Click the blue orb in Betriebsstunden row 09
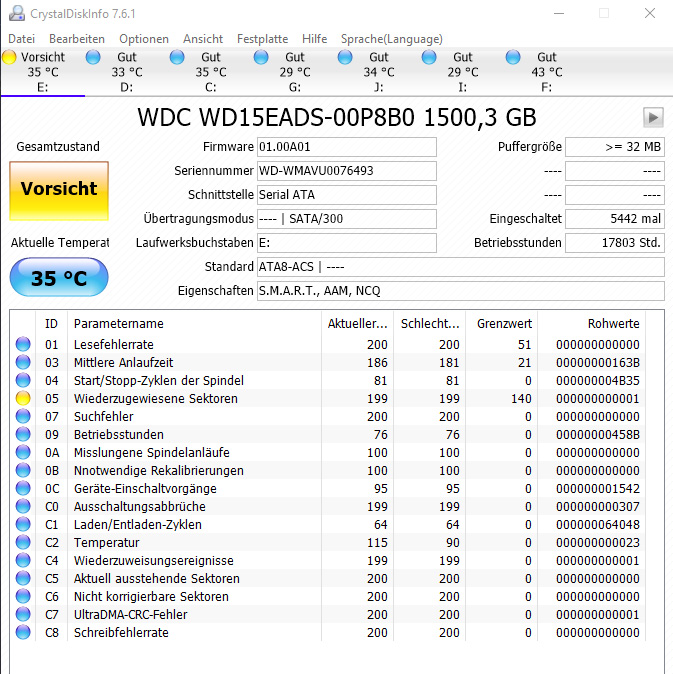The width and height of the screenshot is (673, 674). point(23,434)
